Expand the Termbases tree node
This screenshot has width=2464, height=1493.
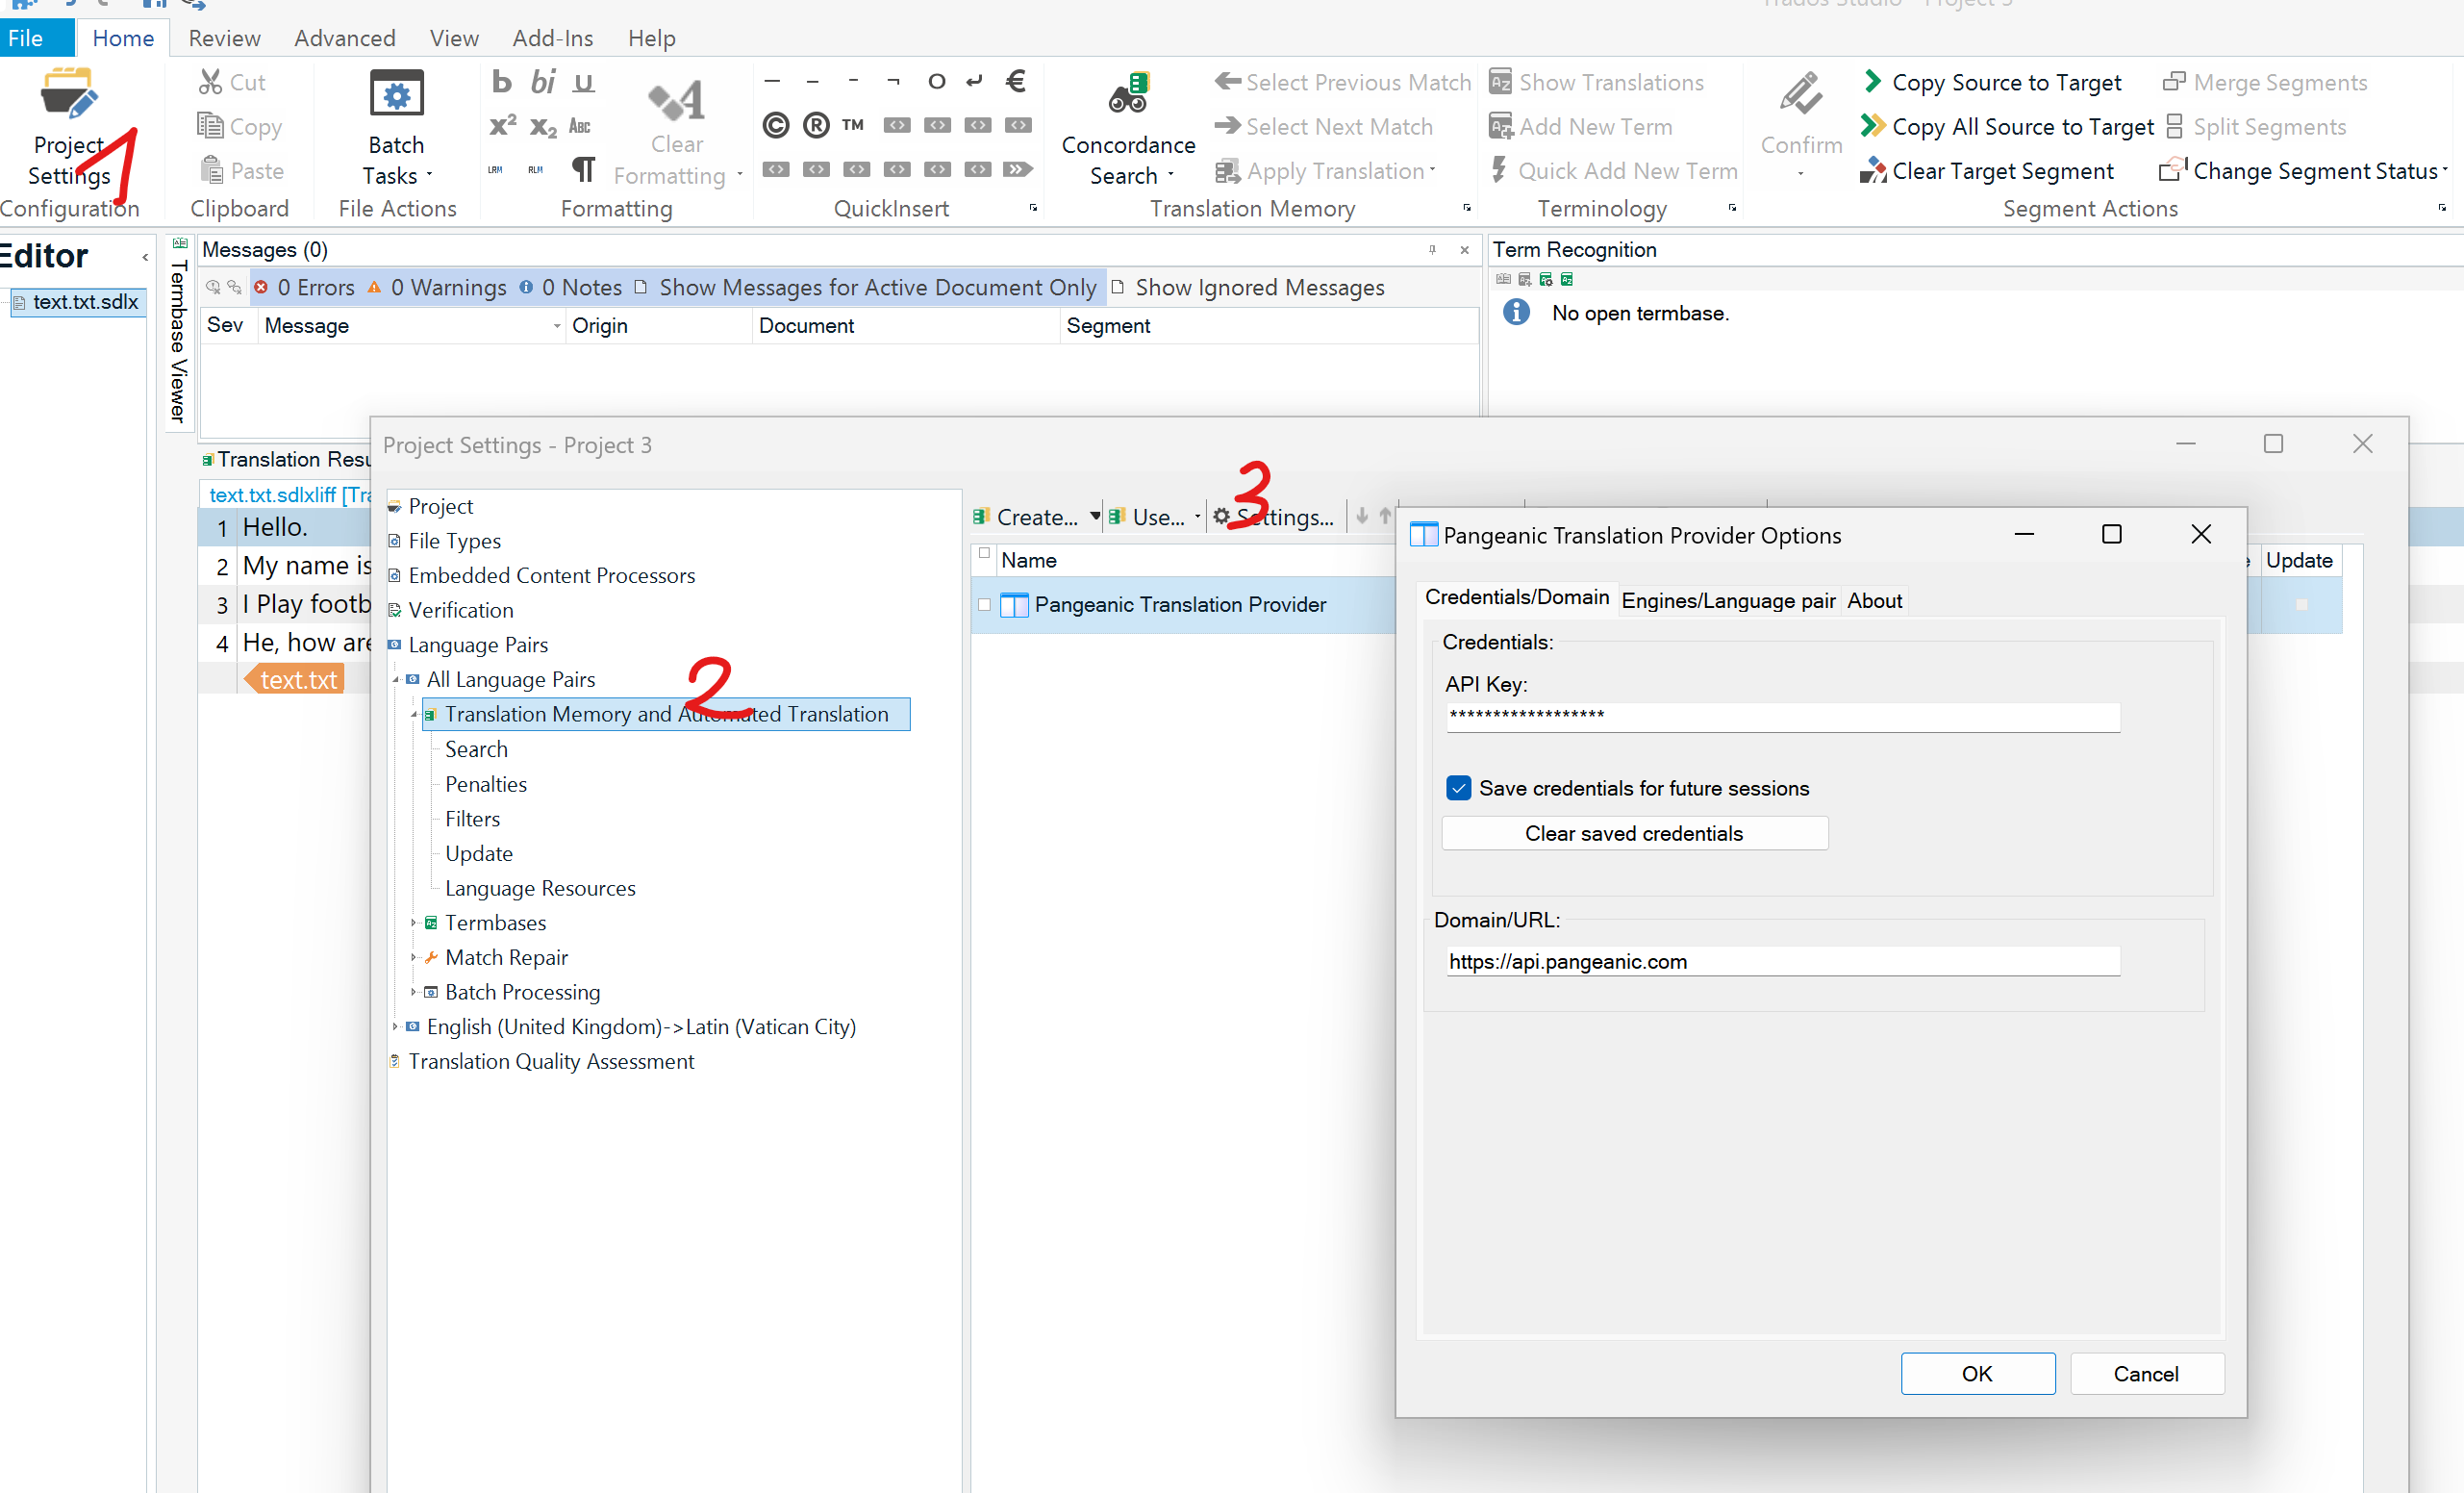413,922
